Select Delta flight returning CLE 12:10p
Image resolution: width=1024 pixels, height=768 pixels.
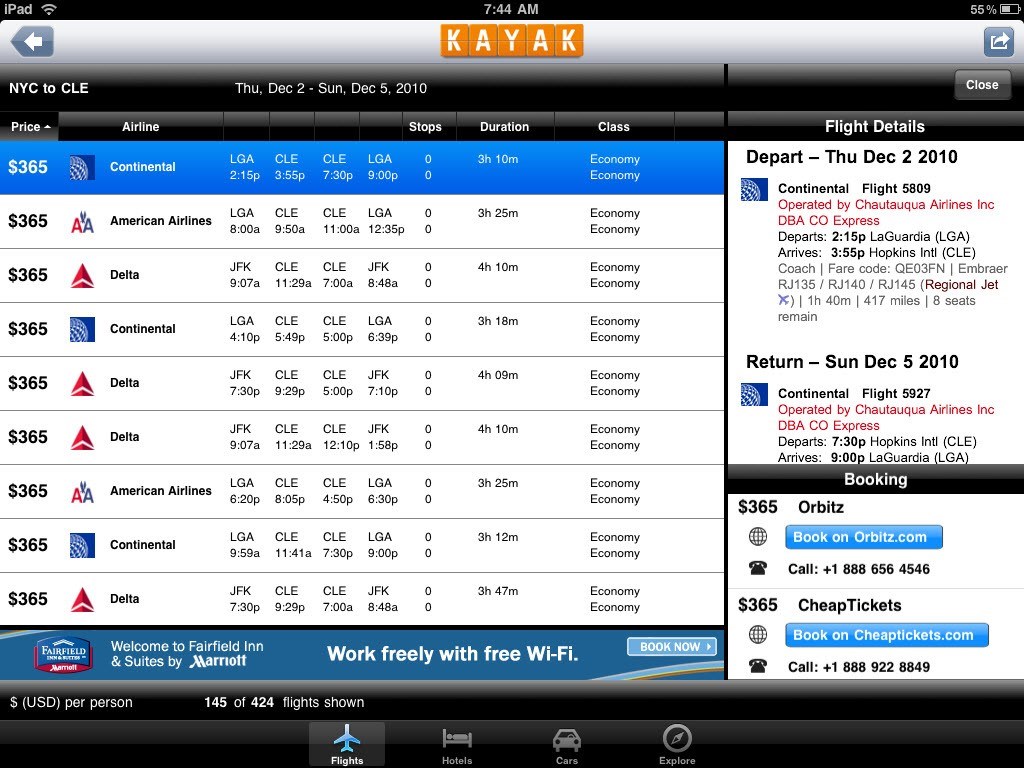click(362, 437)
